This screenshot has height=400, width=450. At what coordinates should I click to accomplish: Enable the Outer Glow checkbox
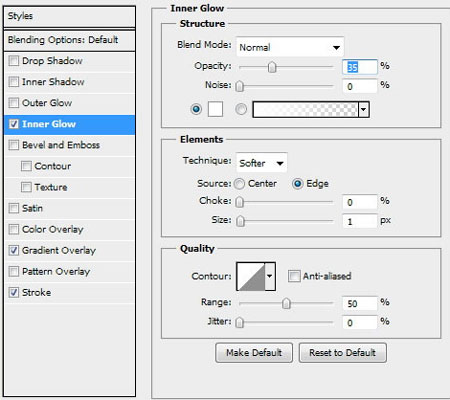pos(14,103)
